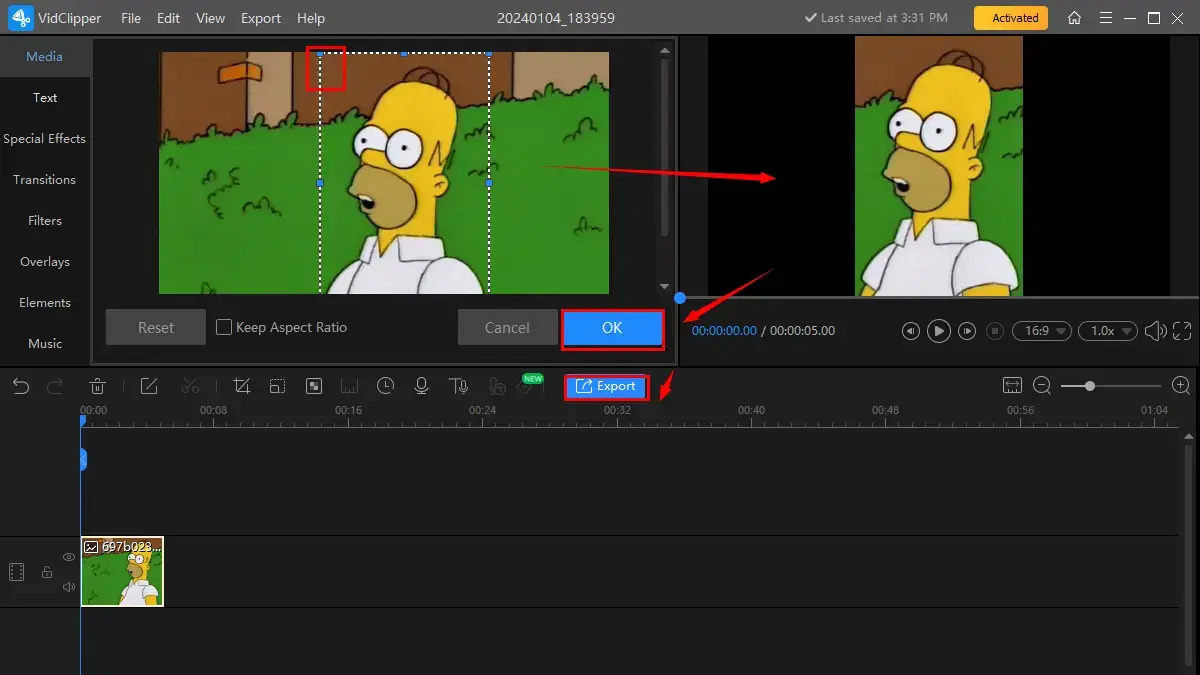Click the current time 00:00:00.00 readout
1200x675 pixels.
point(724,330)
